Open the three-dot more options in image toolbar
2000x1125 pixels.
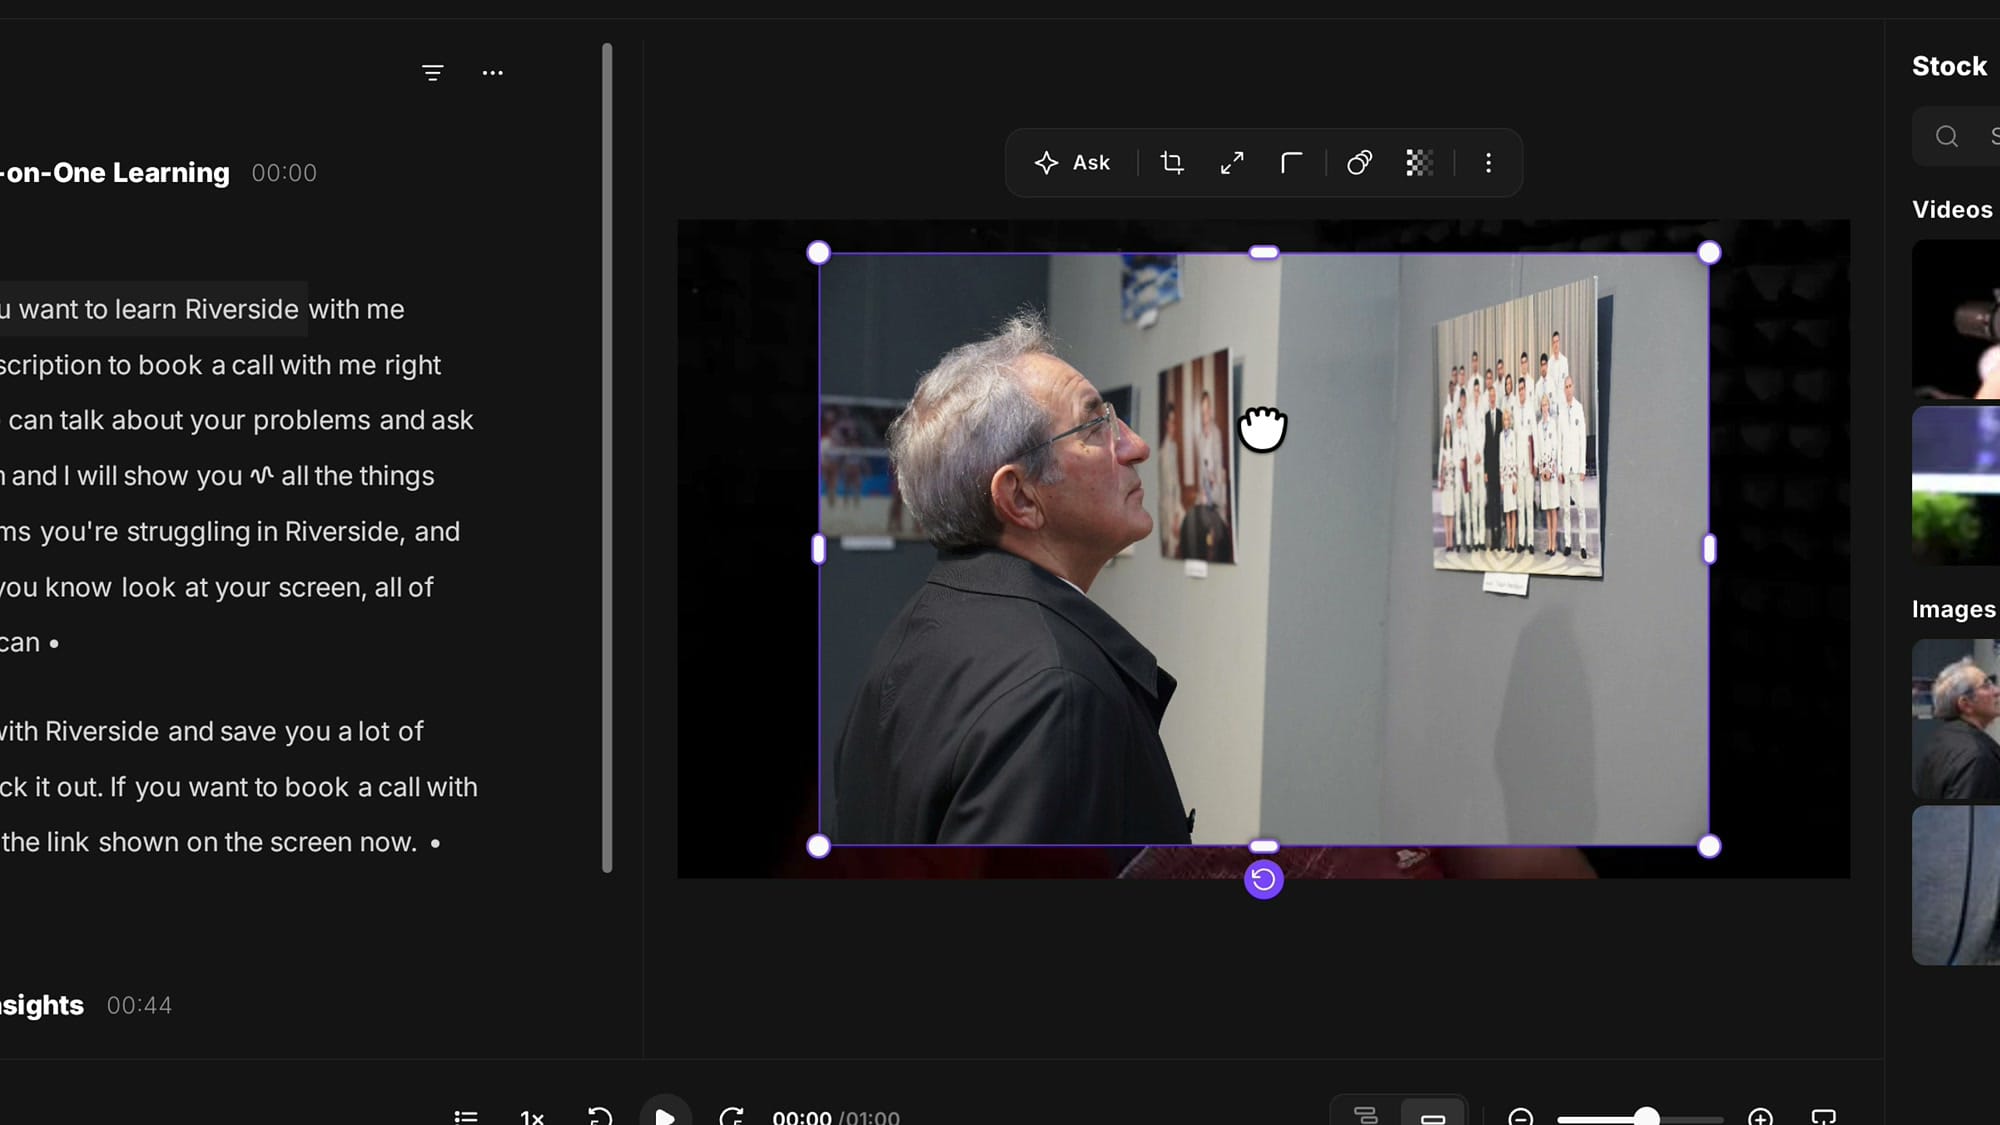point(1488,163)
